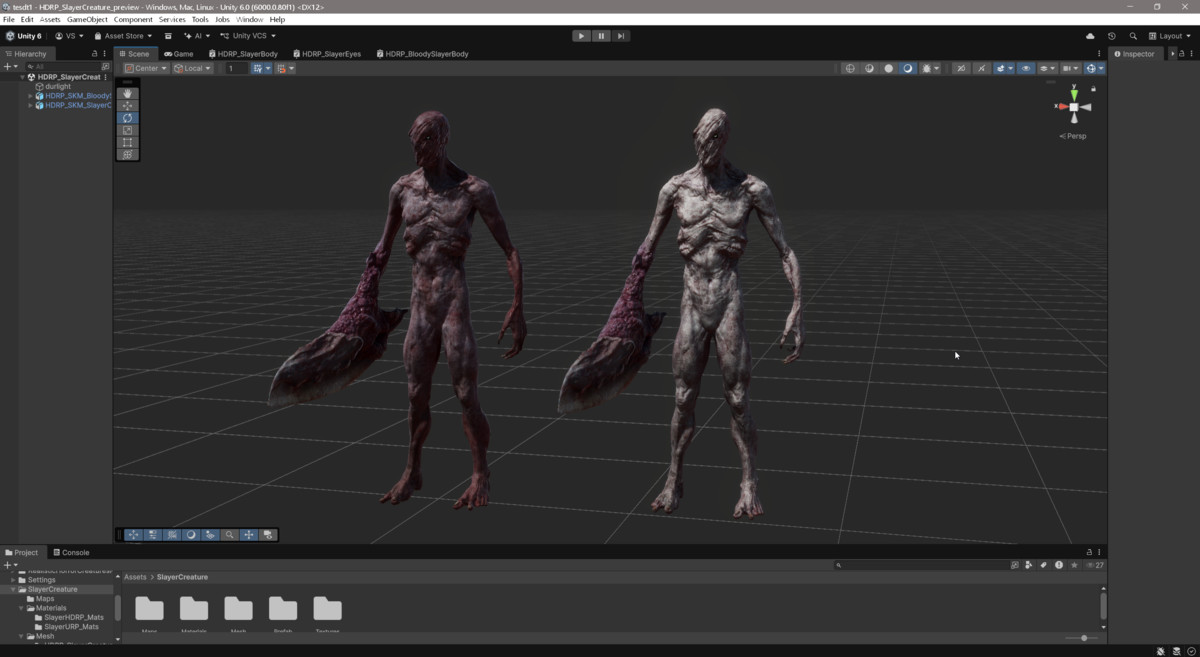
Task: Click the hidden-packages count icon showing 27
Action: click(x=1095, y=565)
